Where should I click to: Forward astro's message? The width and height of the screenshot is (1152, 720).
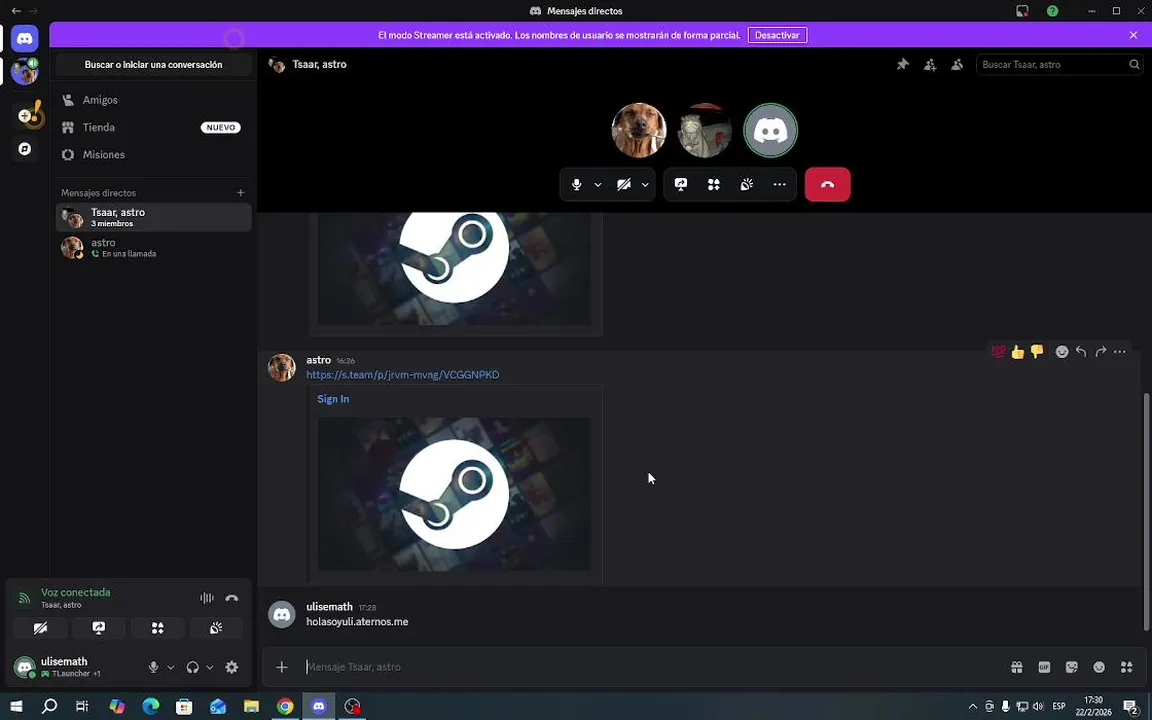tap(1101, 353)
